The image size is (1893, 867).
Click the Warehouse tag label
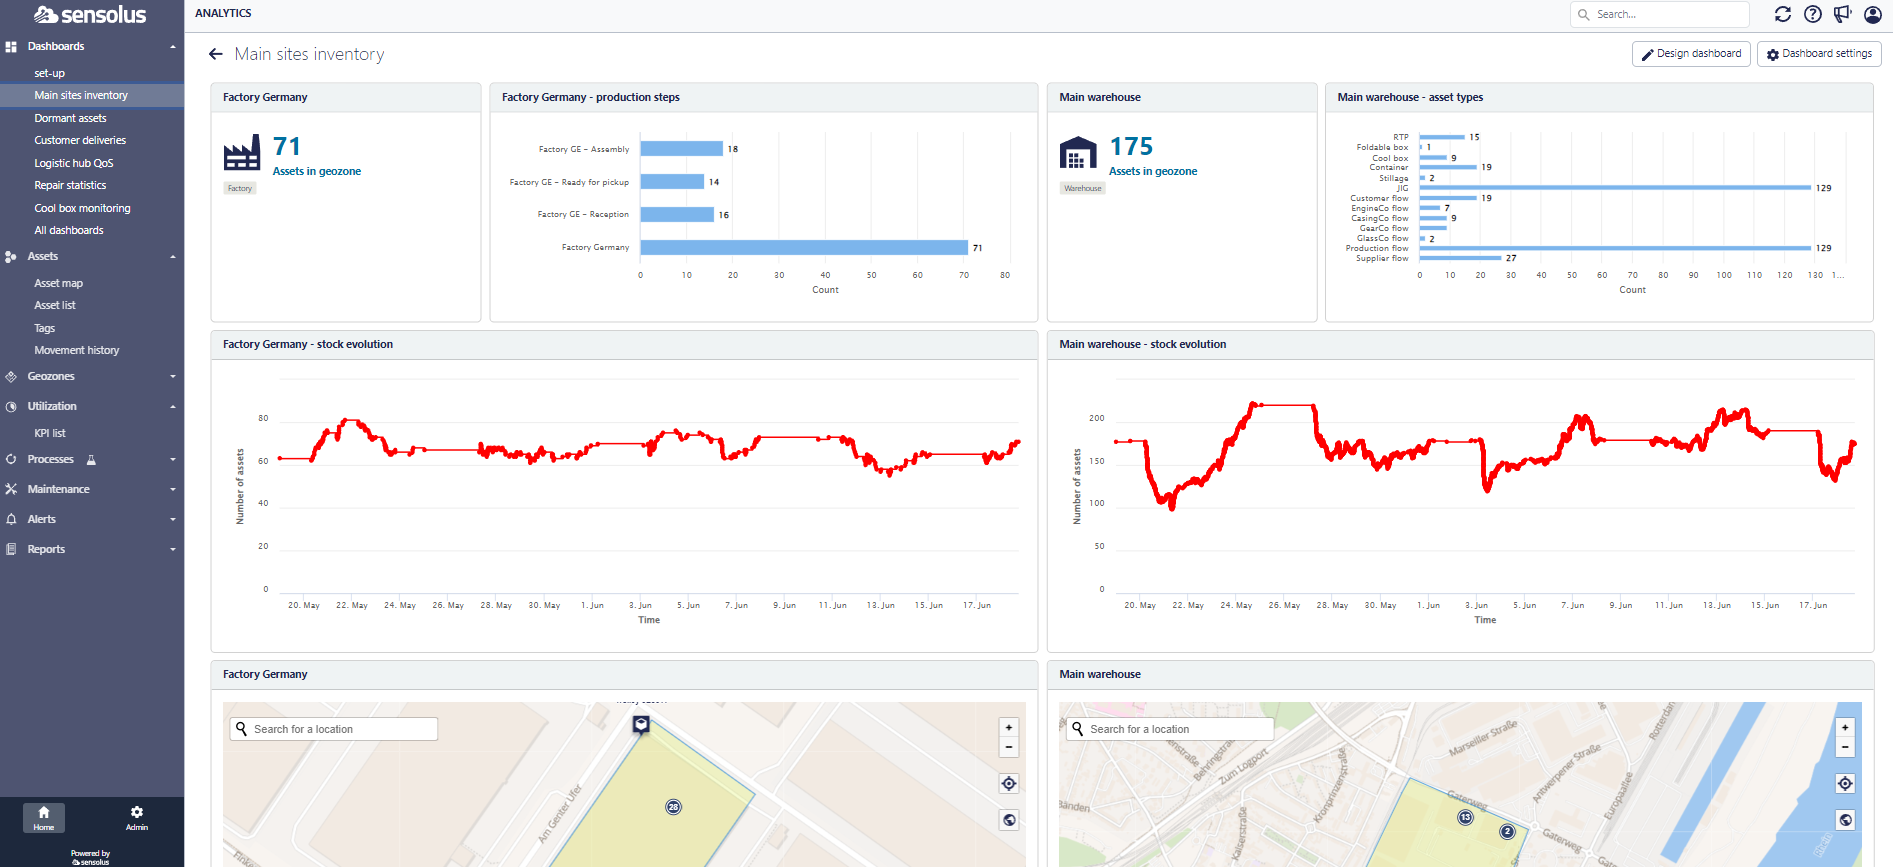click(x=1083, y=188)
